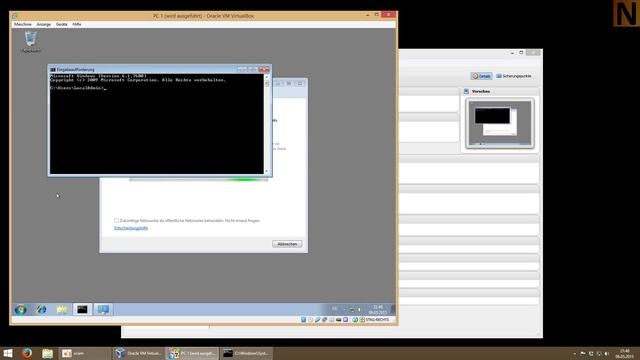Switch to PC 1 running VM taskbar item

[193, 353]
